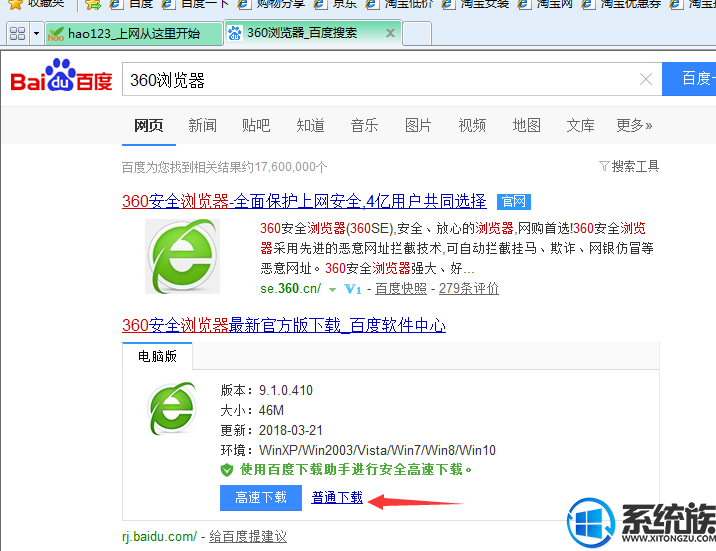Click the V1 credibility badge icon
716x551 pixels.
353,289
